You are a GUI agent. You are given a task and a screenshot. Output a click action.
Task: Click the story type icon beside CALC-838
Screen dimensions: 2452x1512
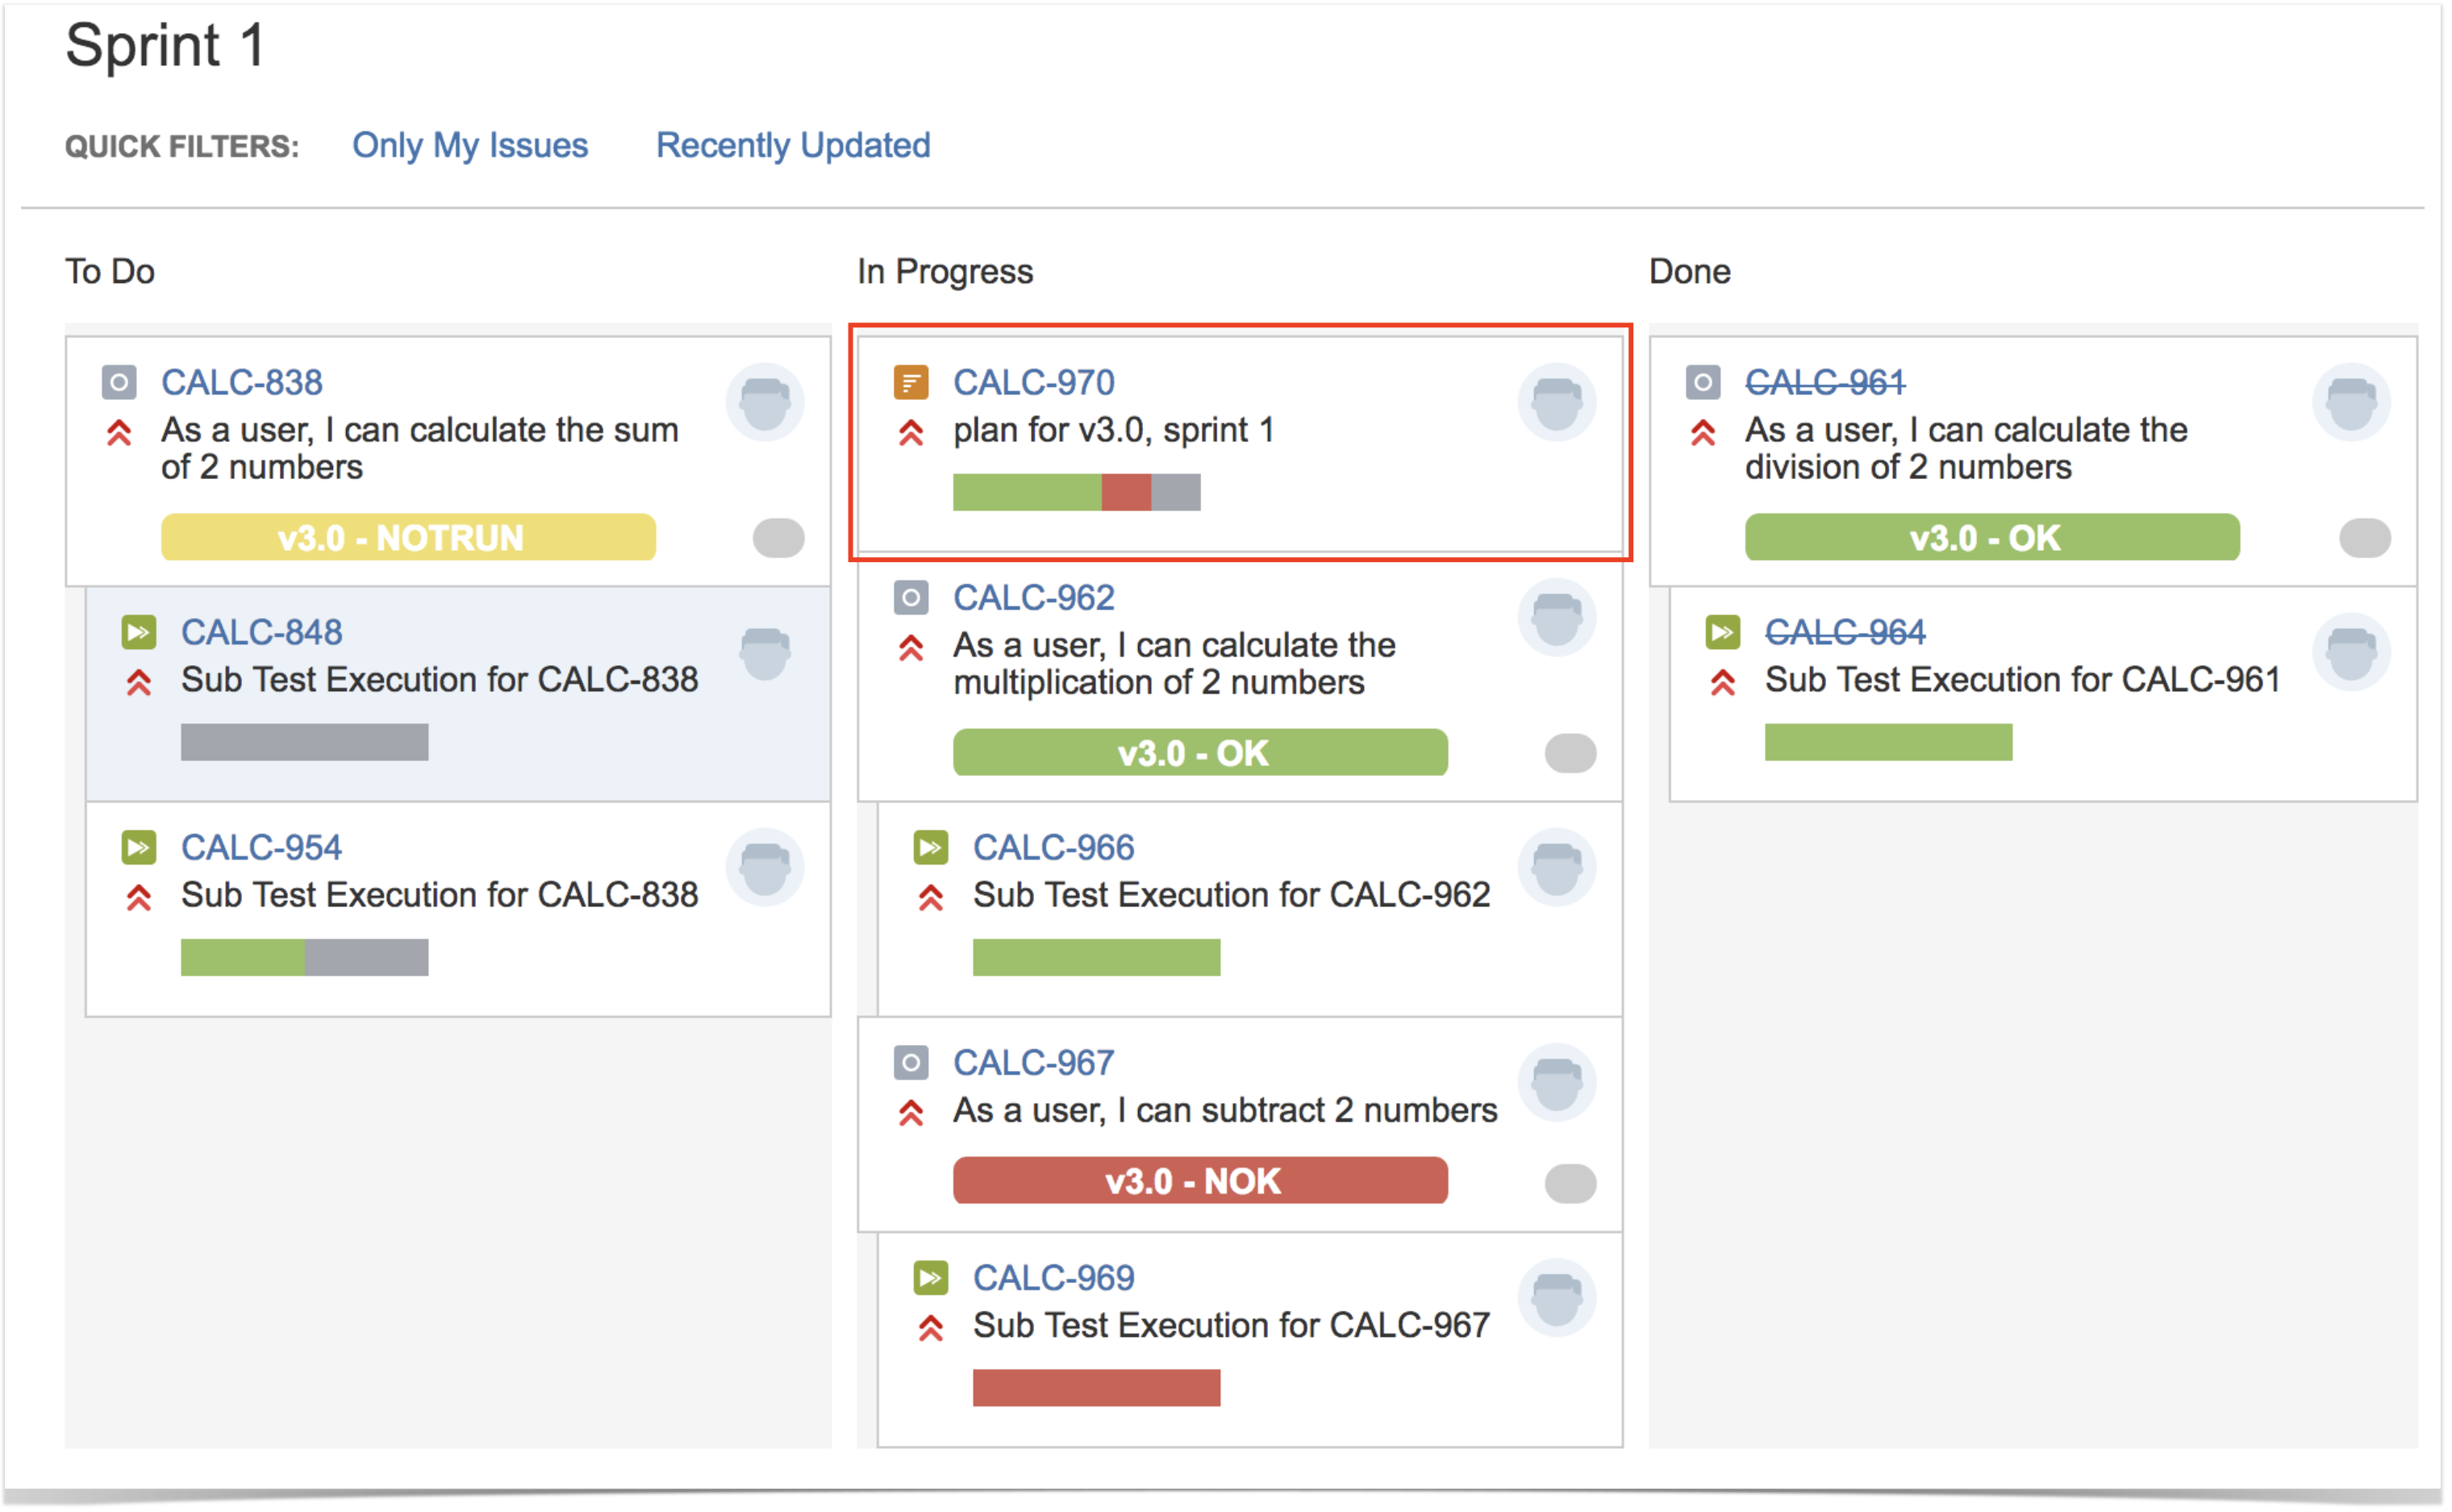tap(119, 382)
